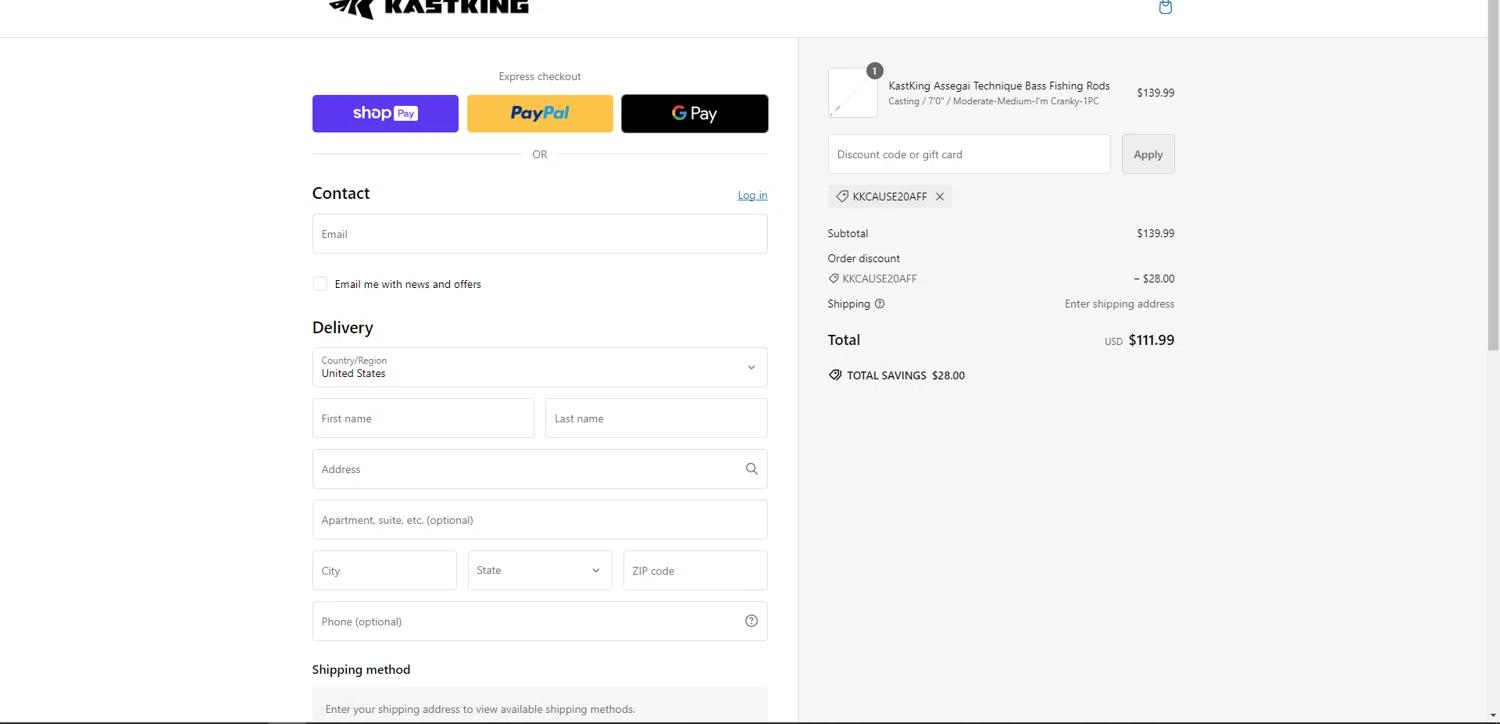Click the product name KastKing Assegai text
The image size is (1500, 724).
[x=999, y=86]
